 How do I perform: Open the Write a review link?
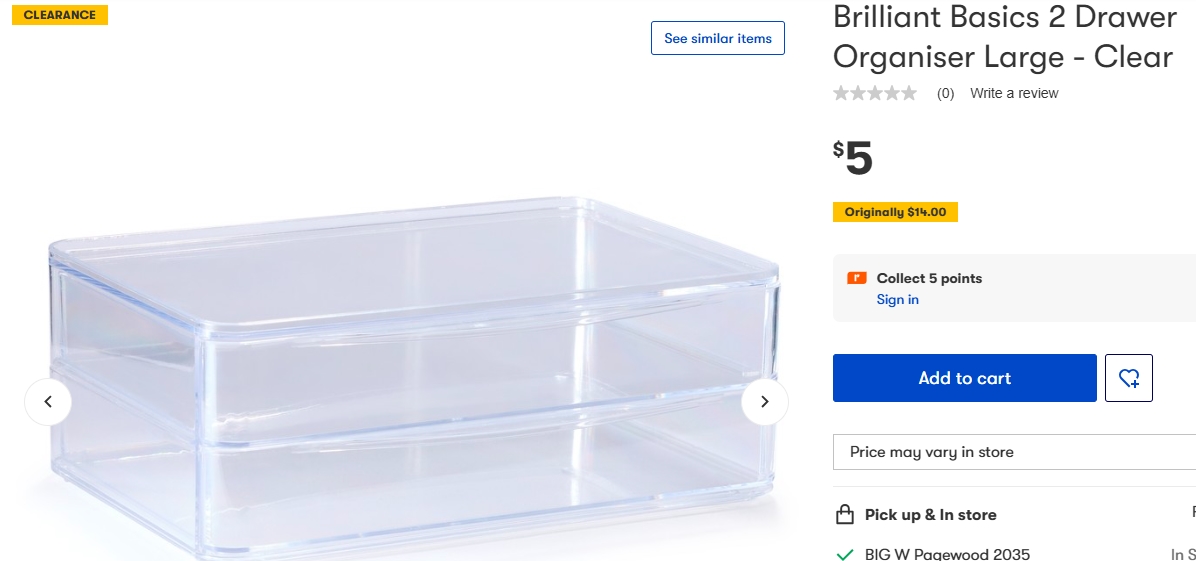click(x=1014, y=93)
